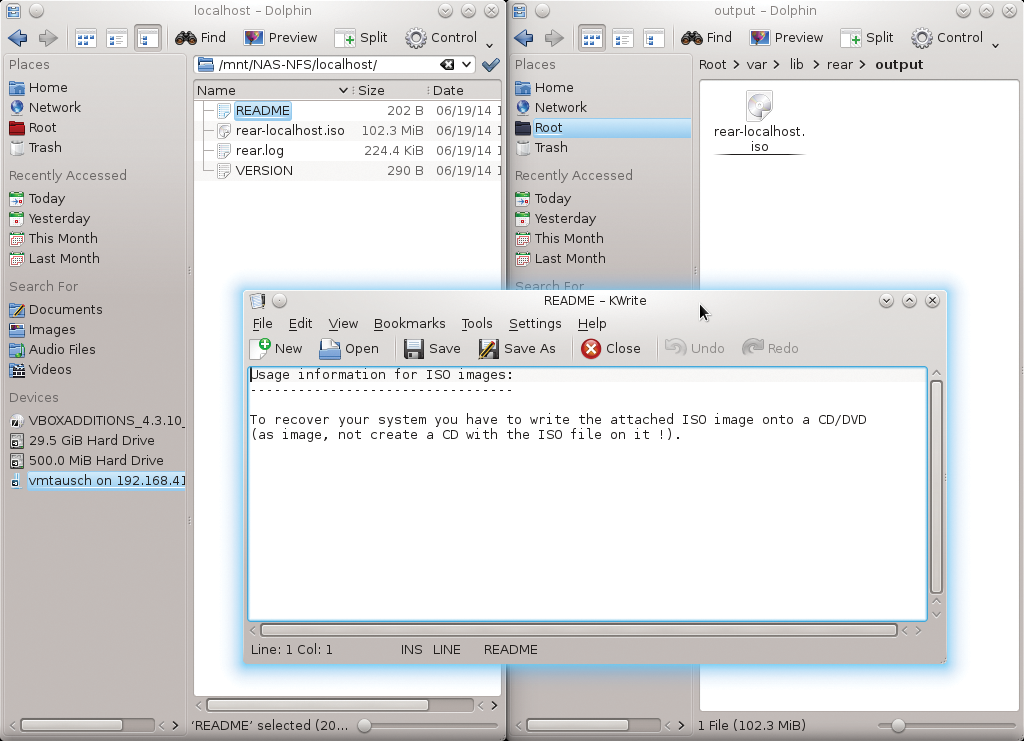Switch output Dolphin to Details view
The image size is (1024, 741).
654,39
